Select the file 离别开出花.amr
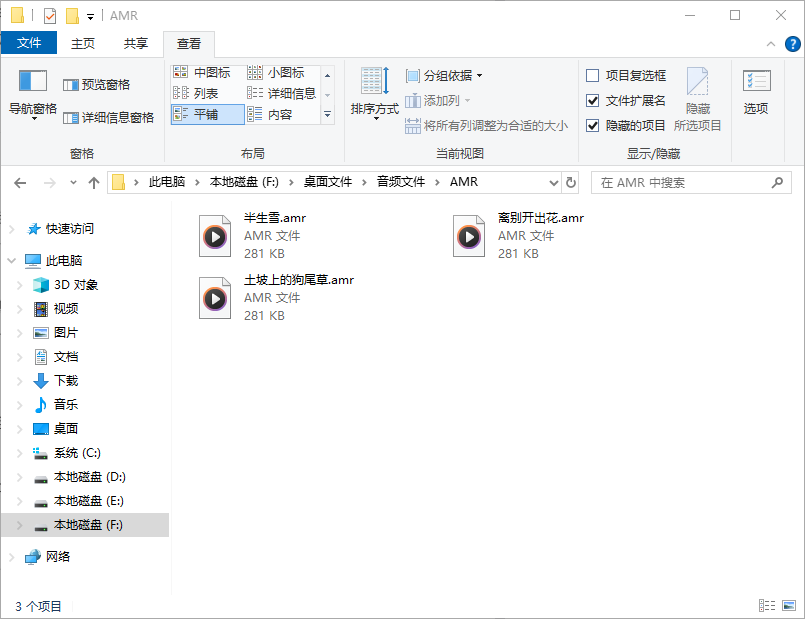 point(519,236)
